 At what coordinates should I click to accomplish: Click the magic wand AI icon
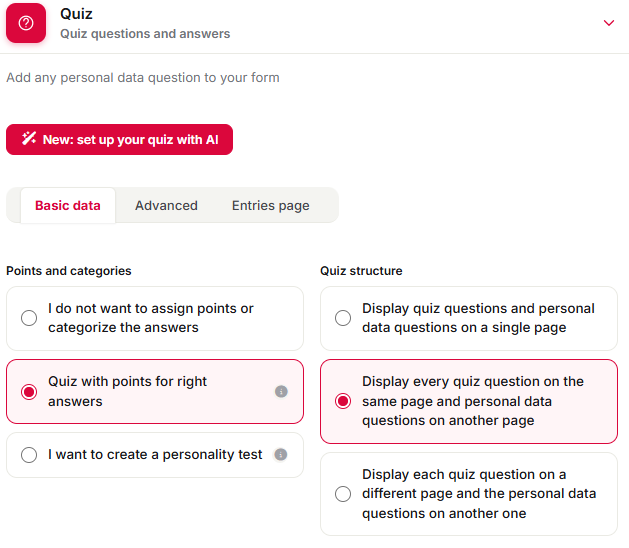coord(29,138)
